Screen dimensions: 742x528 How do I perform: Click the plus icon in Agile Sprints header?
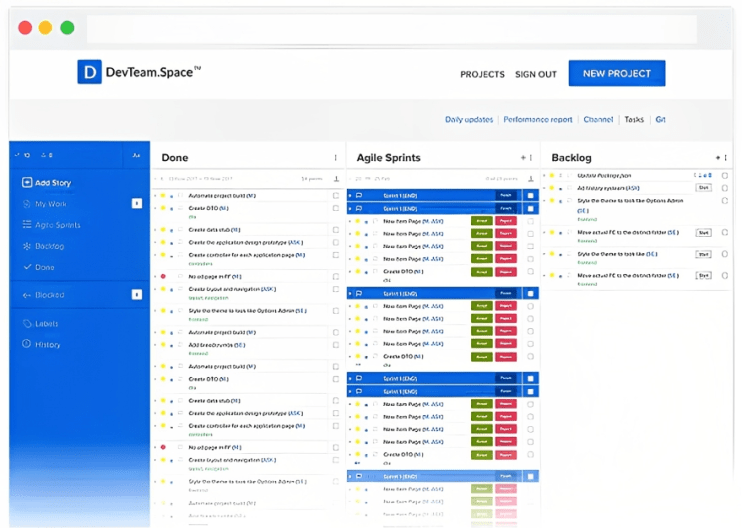(522, 158)
